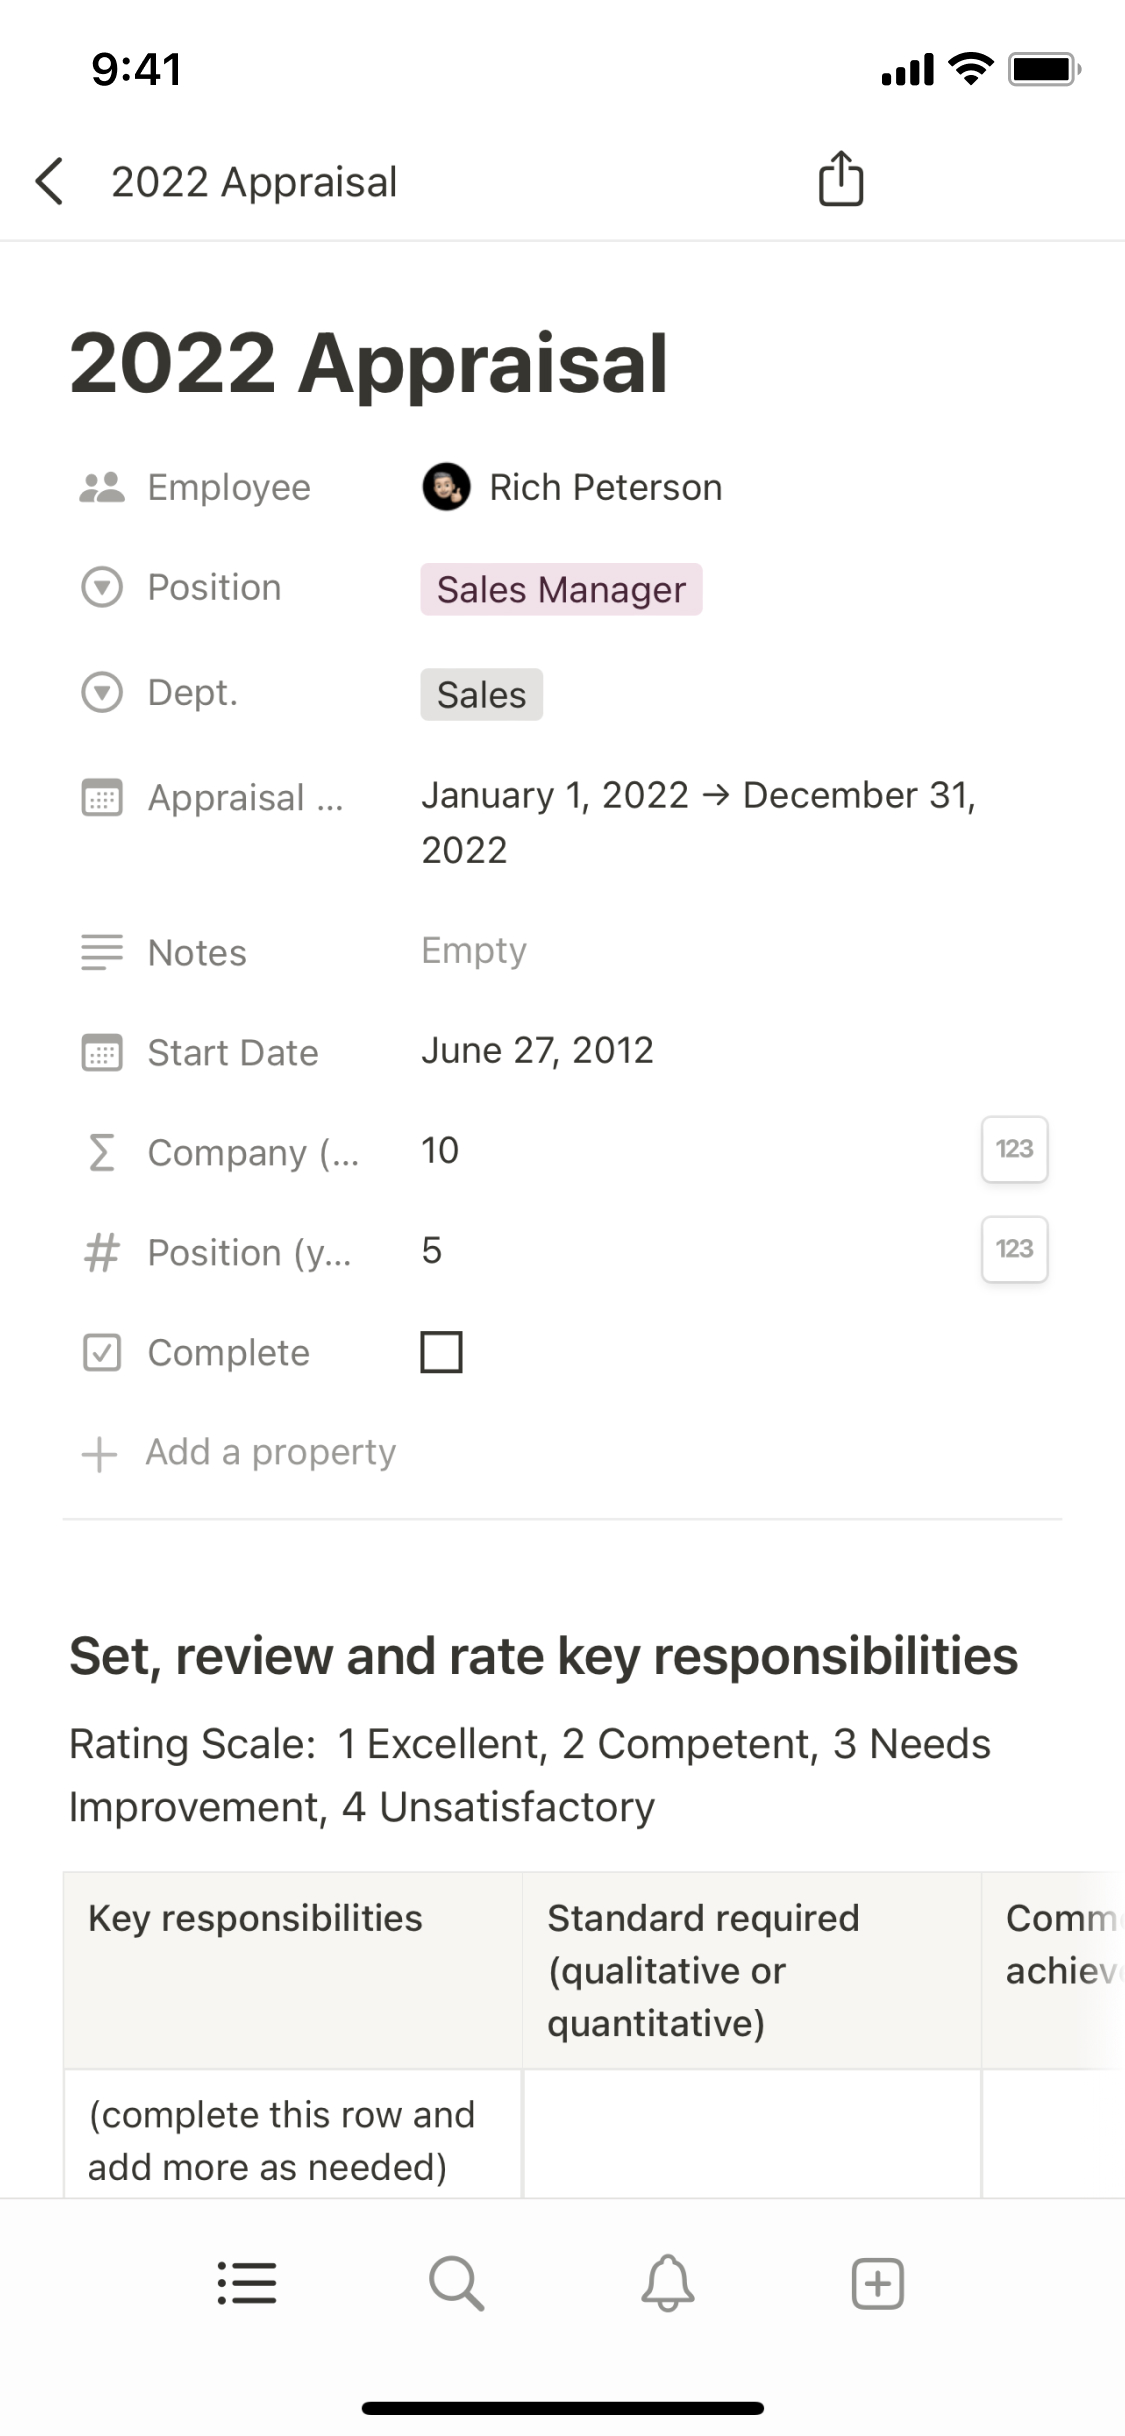Tap Add a property
1125x2436 pixels.
270,1452
